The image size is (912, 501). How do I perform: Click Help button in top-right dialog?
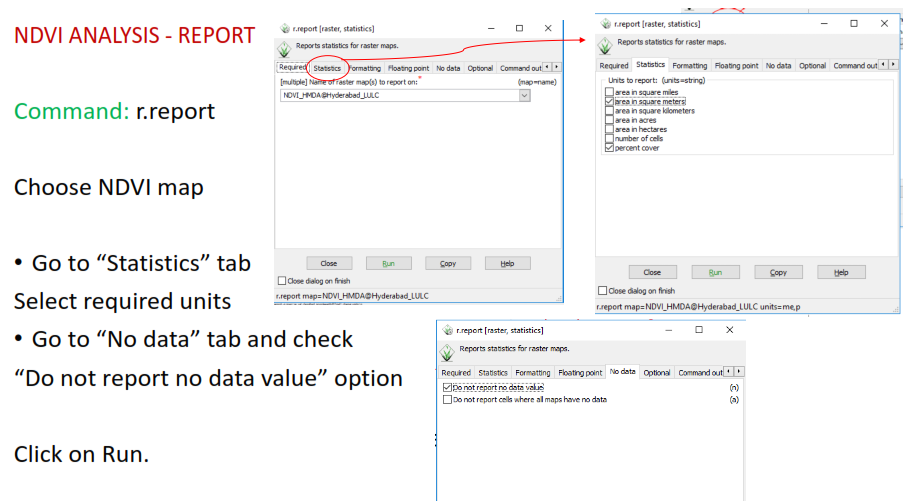pos(841,272)
